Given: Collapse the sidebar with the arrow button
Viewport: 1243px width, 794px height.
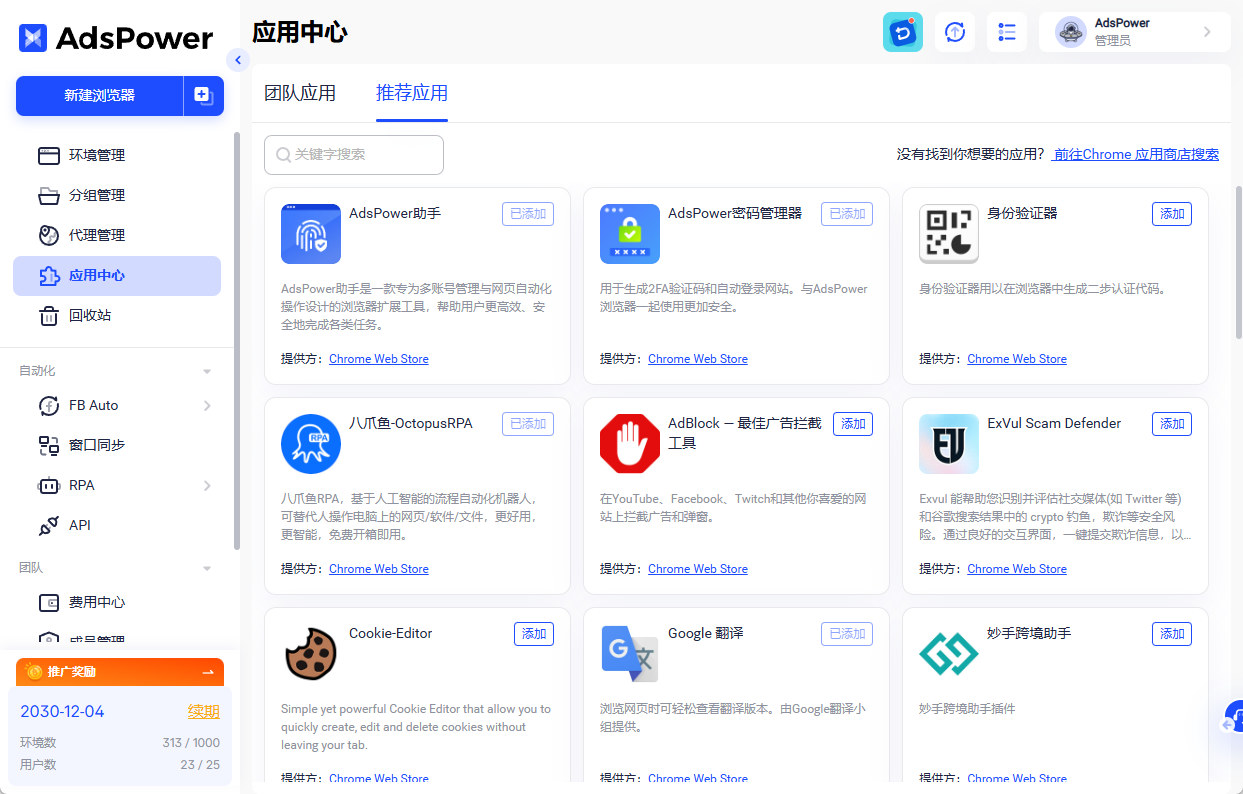Looking at the screenshot, I should coord(237,60).
